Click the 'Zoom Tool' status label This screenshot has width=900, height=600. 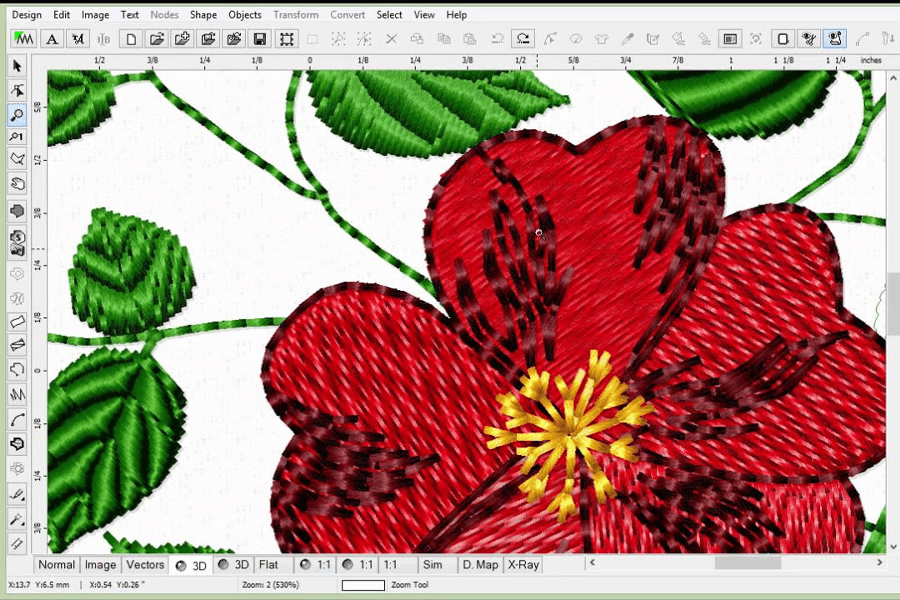410,585
